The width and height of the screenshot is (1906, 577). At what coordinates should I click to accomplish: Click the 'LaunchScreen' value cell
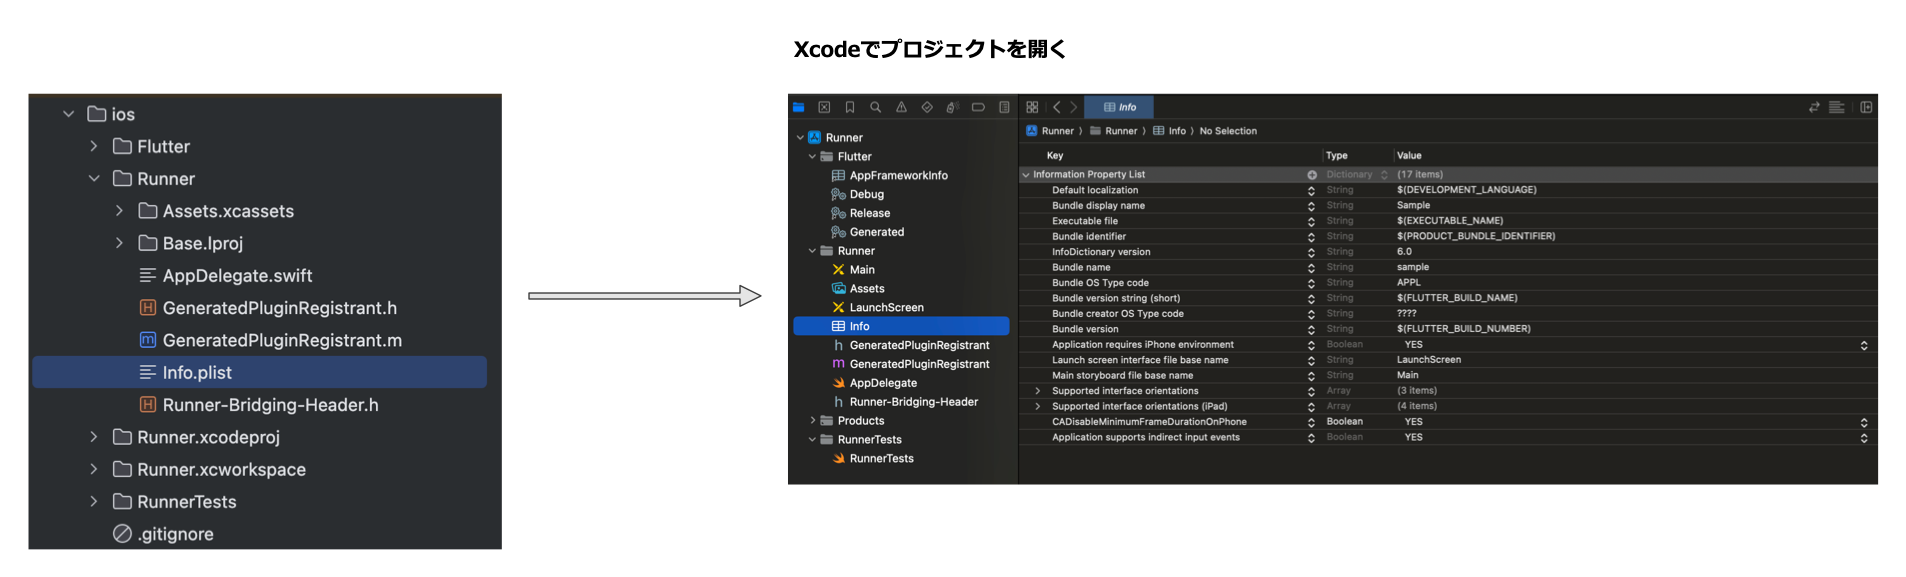pos(1429,360)
